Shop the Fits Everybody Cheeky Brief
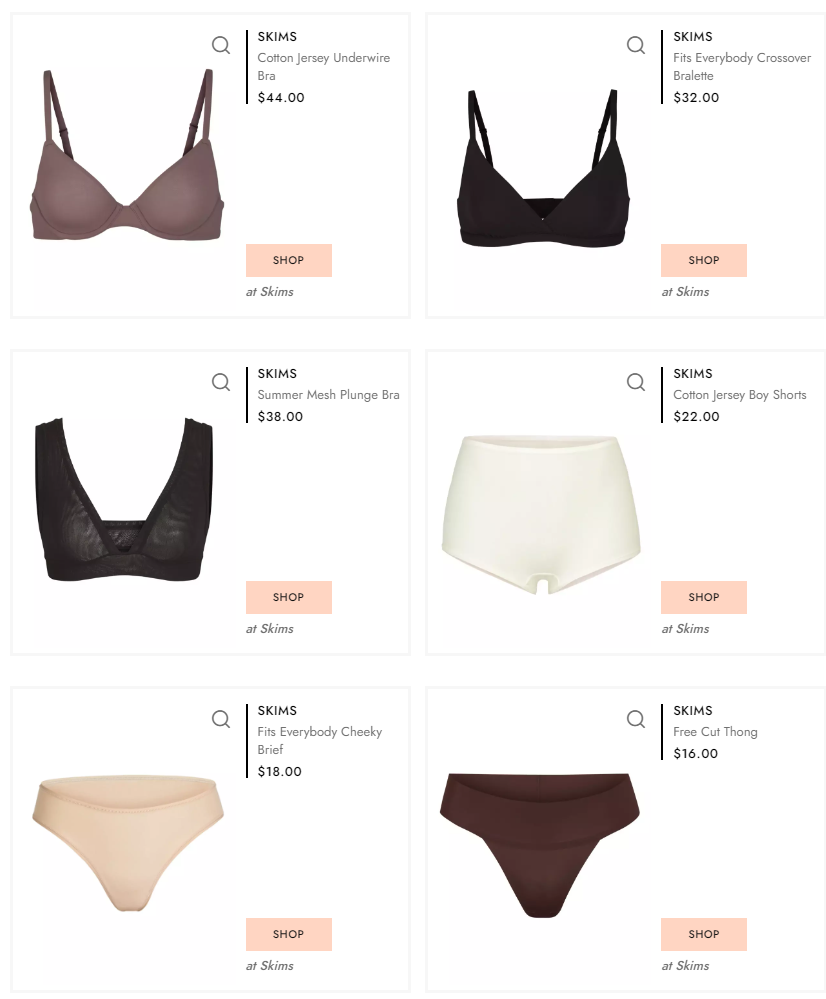The width and height of the screenshot is (826, 999). coord(289,934)
